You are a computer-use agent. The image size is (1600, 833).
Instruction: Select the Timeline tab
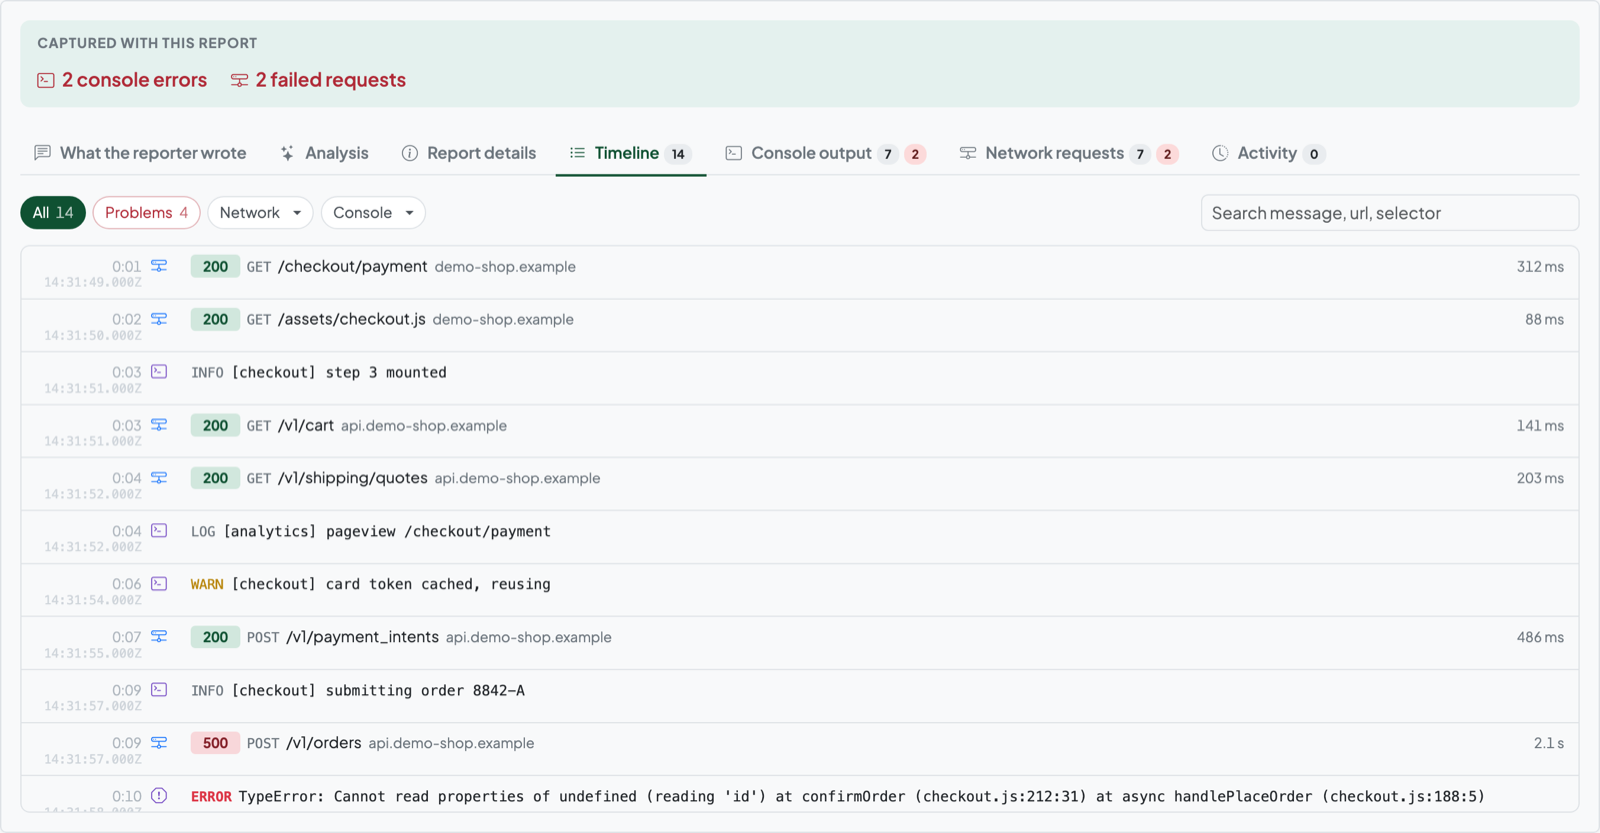(x=631, y=153)
